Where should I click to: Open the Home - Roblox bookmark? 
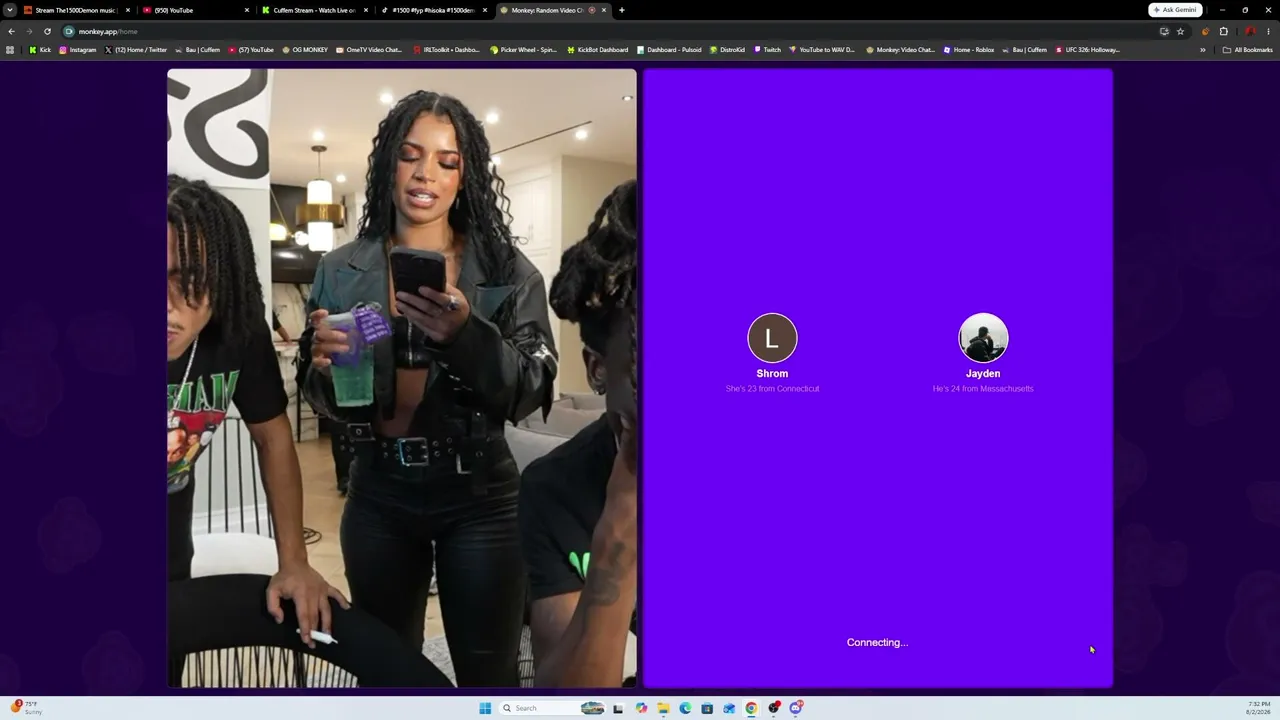pyautogui.click(x=969, y=50)
